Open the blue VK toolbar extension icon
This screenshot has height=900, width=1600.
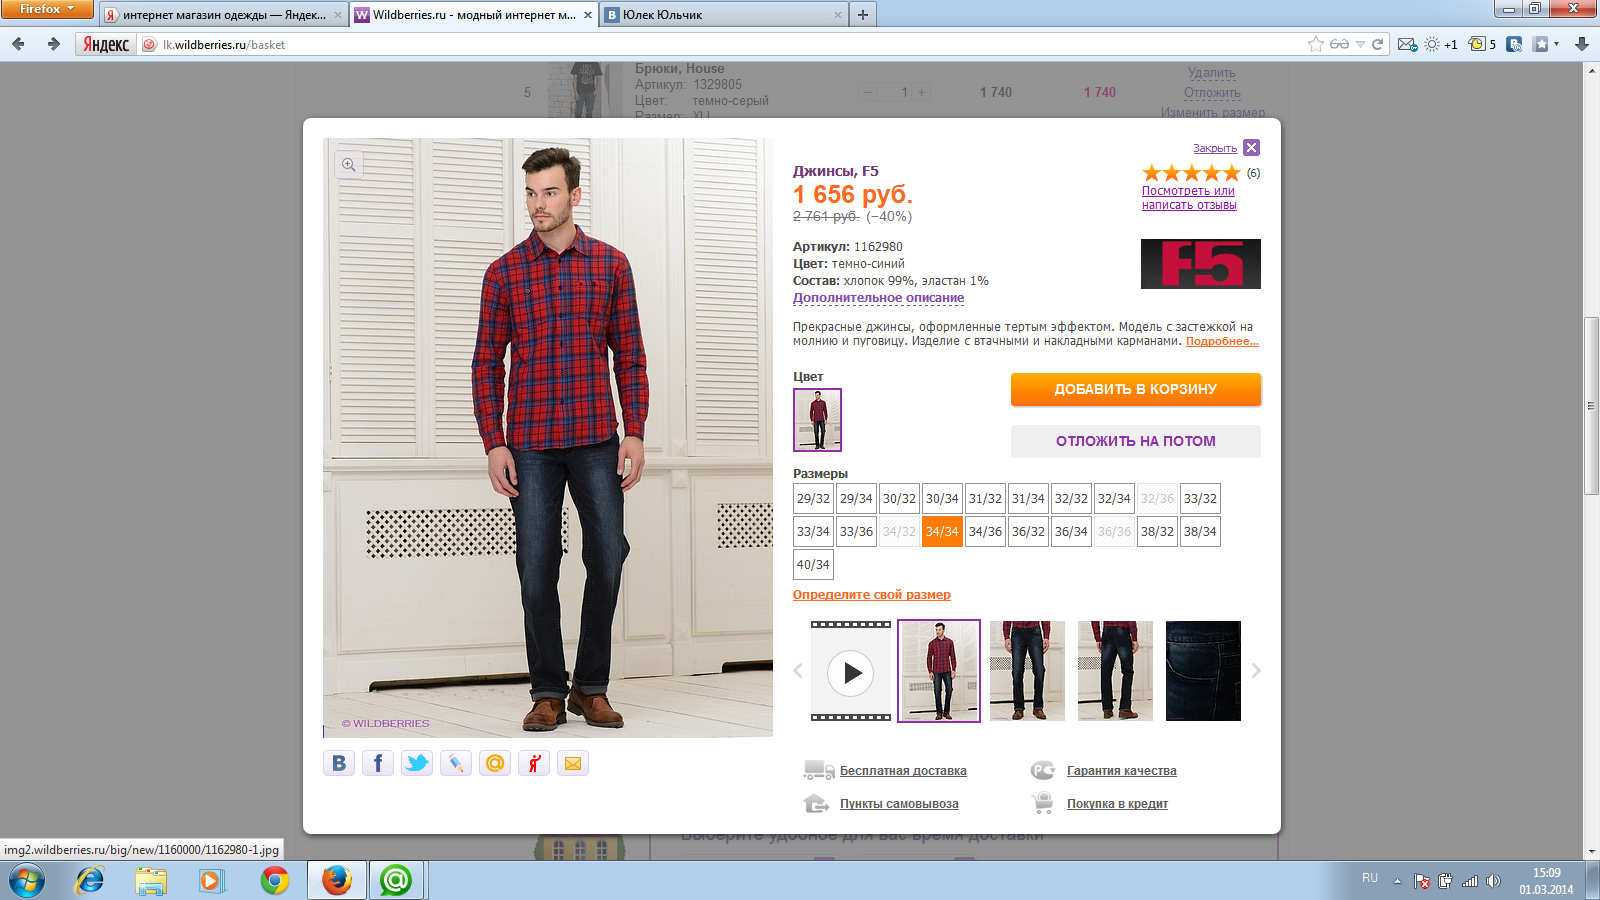coord(1514,44)
